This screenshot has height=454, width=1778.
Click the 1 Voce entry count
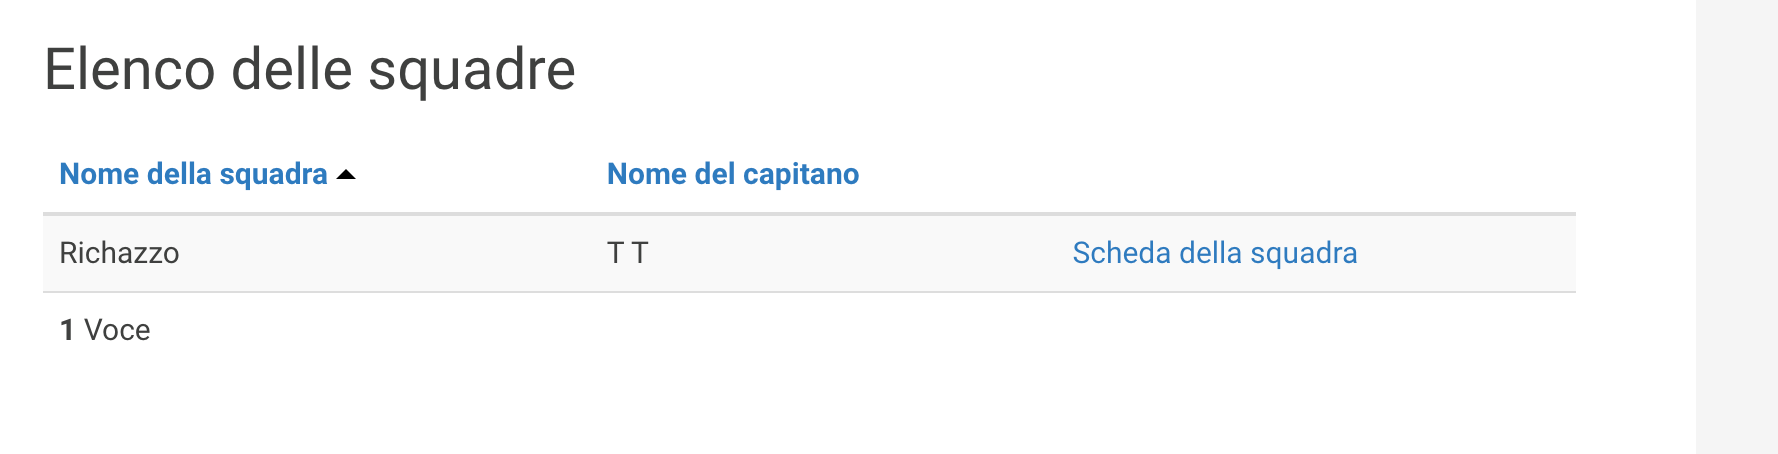(x=105, y=330)
